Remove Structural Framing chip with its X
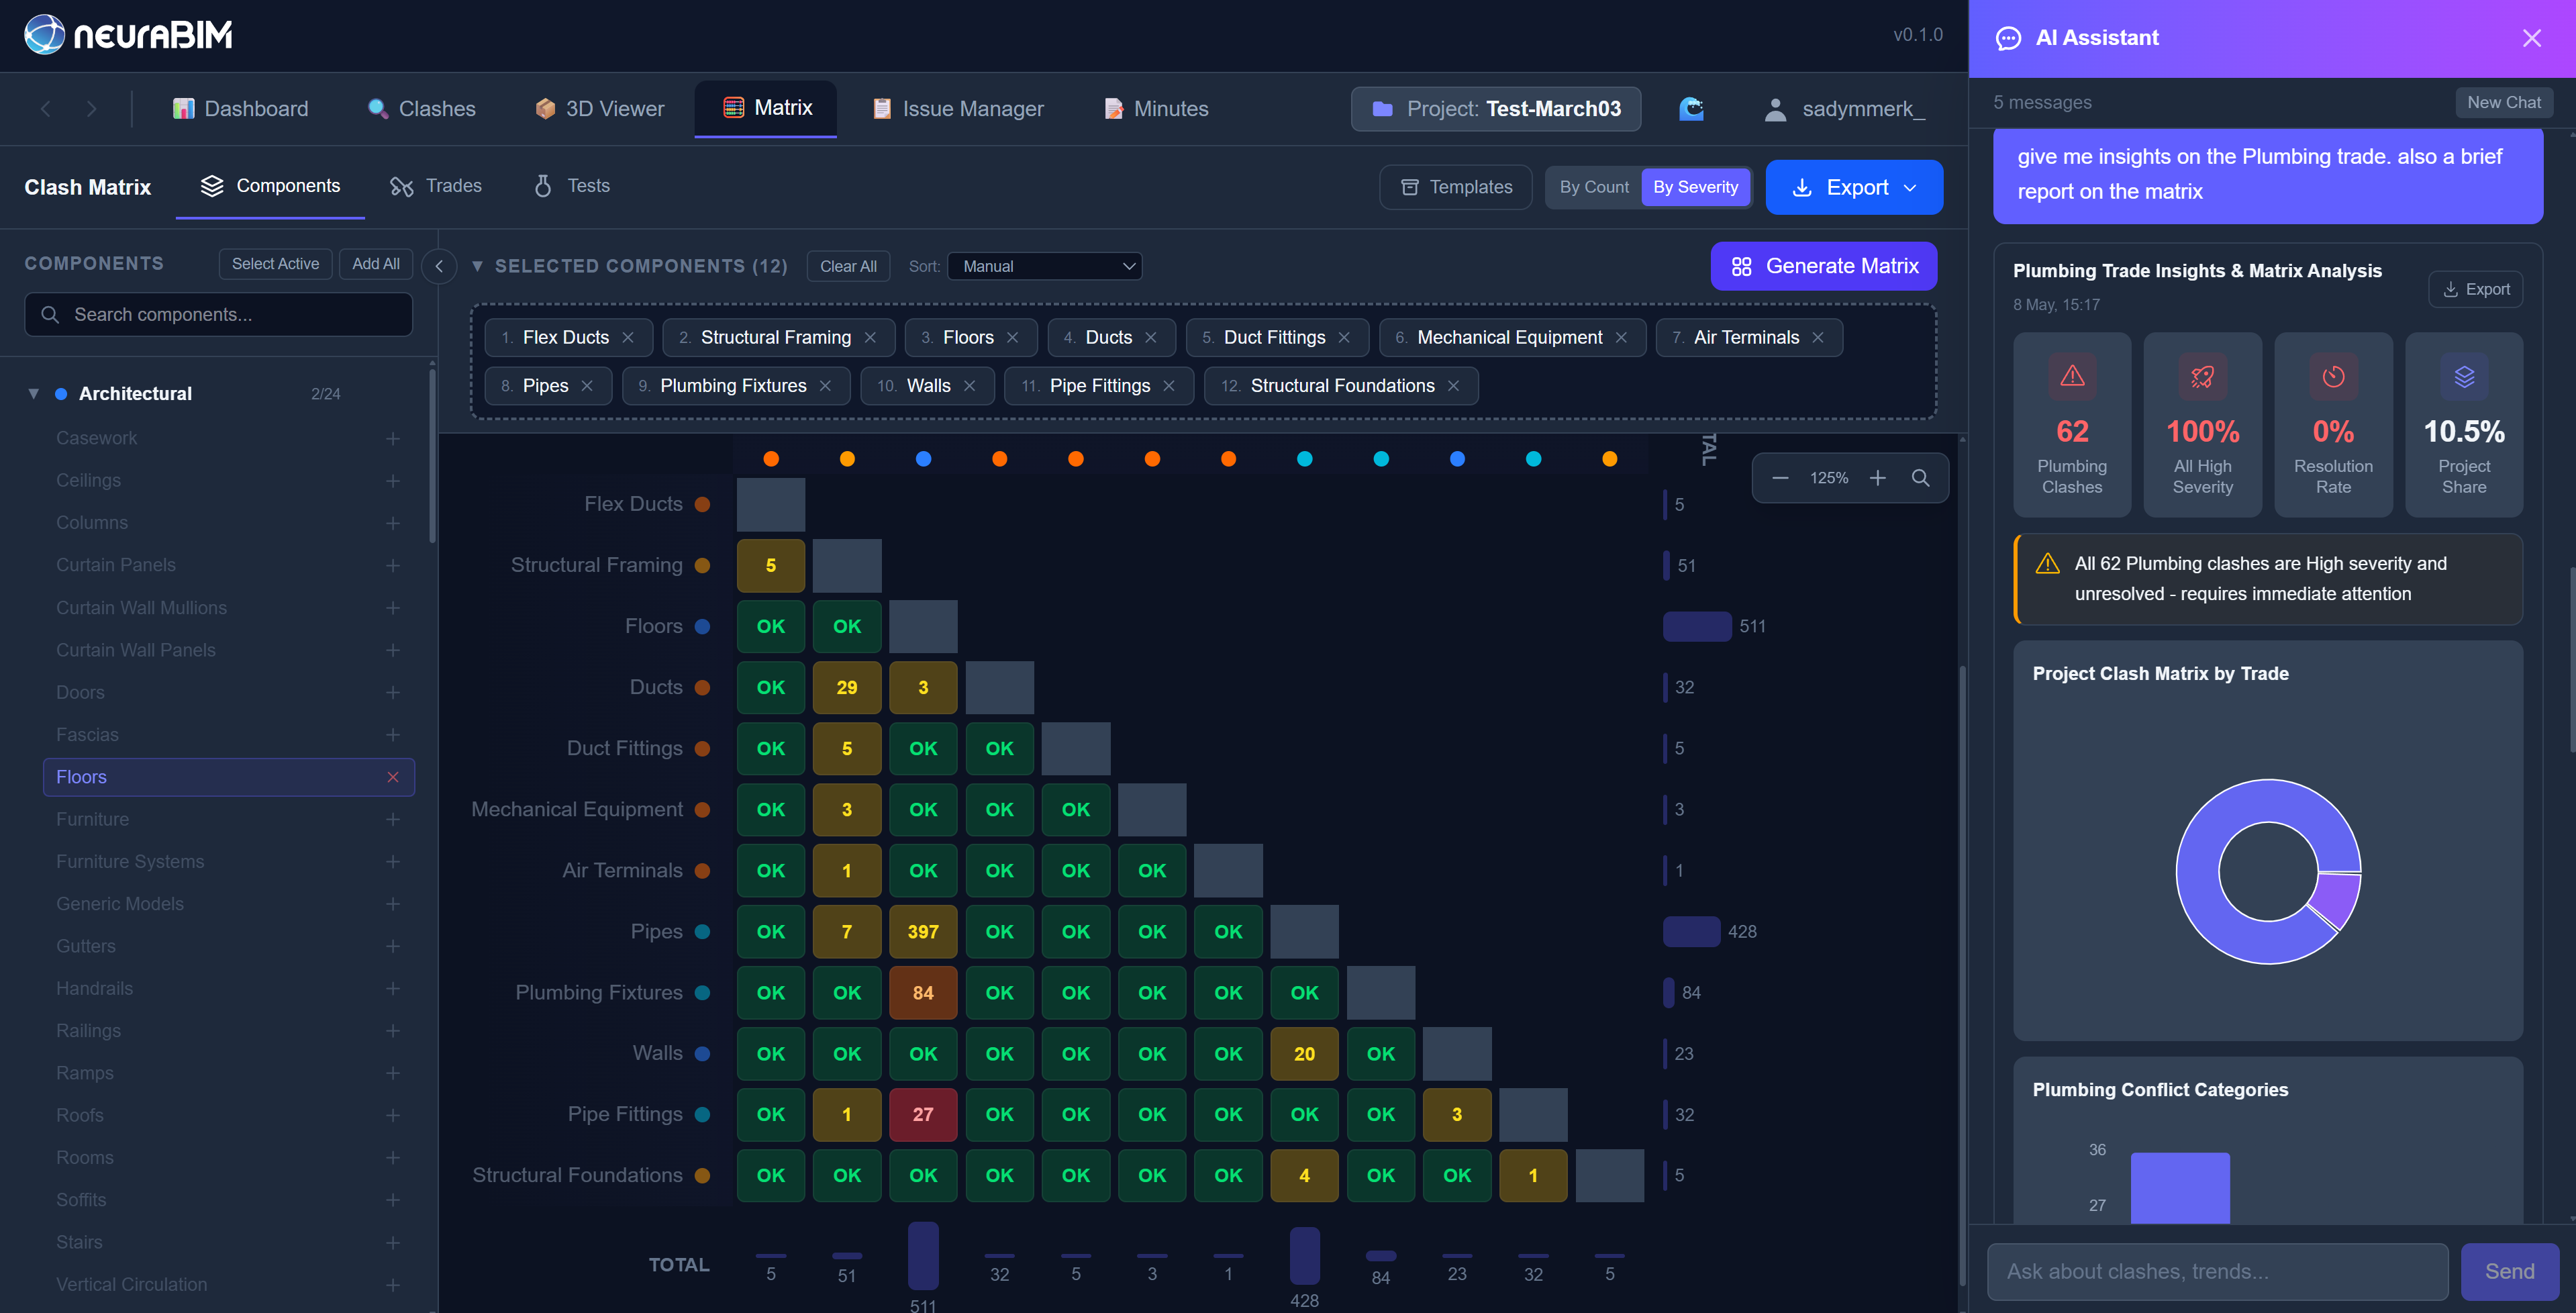Viewport: 2576px width, 1313px height. tap(870, 338)
